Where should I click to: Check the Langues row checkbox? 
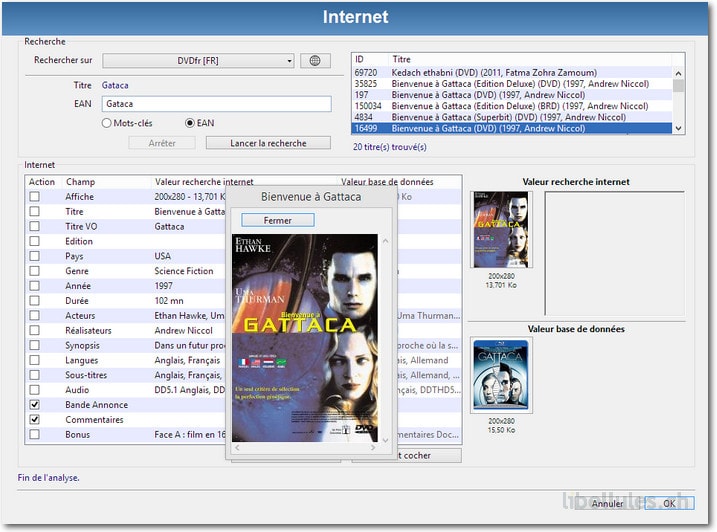point(34,360)
